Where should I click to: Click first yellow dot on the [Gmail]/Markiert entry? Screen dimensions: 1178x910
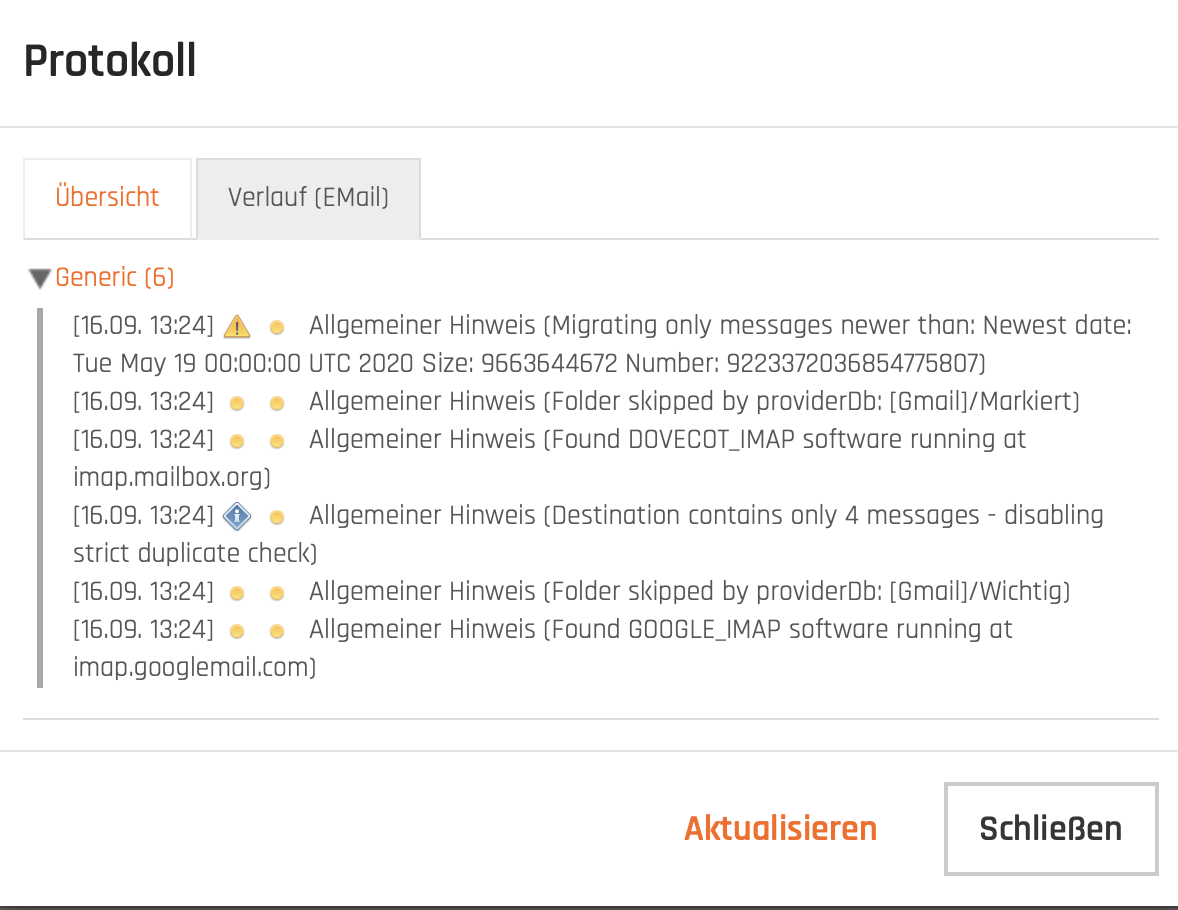(237, 404)
